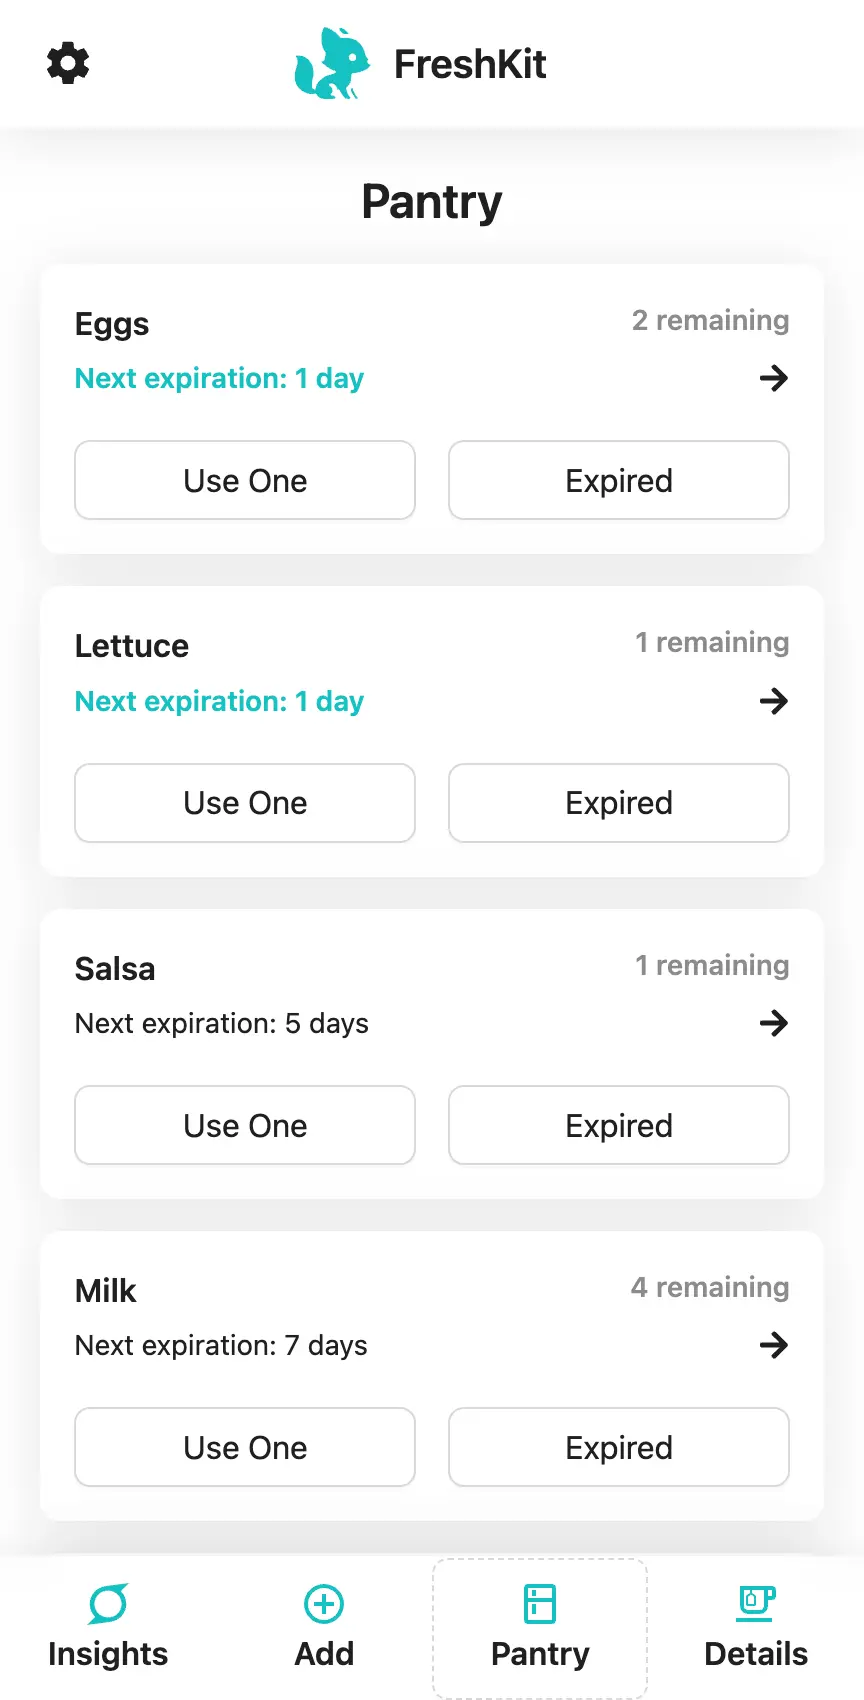Image resolution: width=864 pixels, height=1700 pixels.
Task: Mark Lettuce as Expired
Action: pos(619,803)
